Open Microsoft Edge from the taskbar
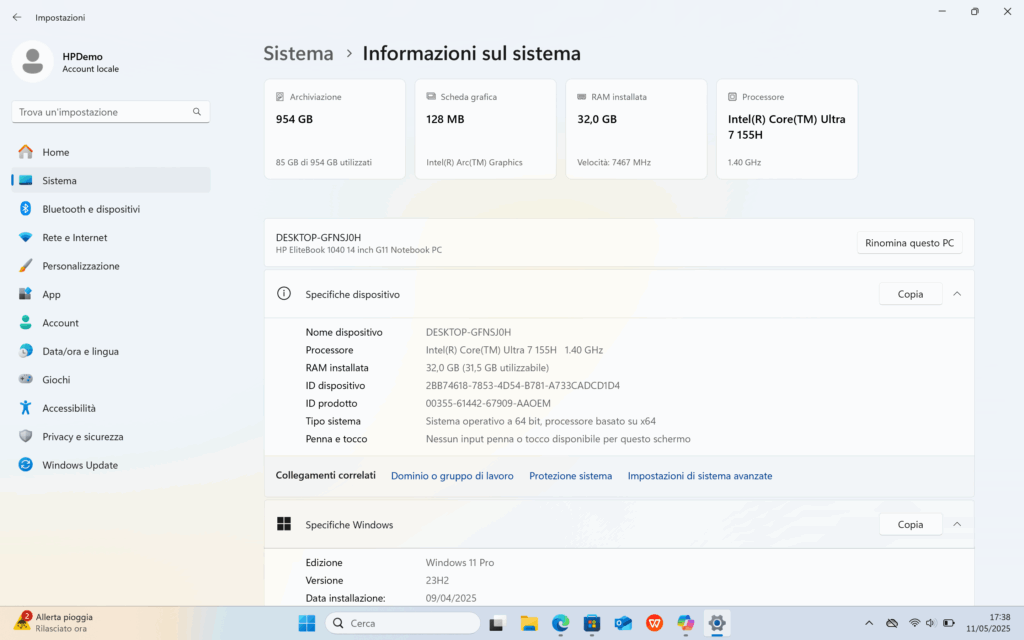The image size is (1024, 640). pyautogui.click(x=560, y=623)
